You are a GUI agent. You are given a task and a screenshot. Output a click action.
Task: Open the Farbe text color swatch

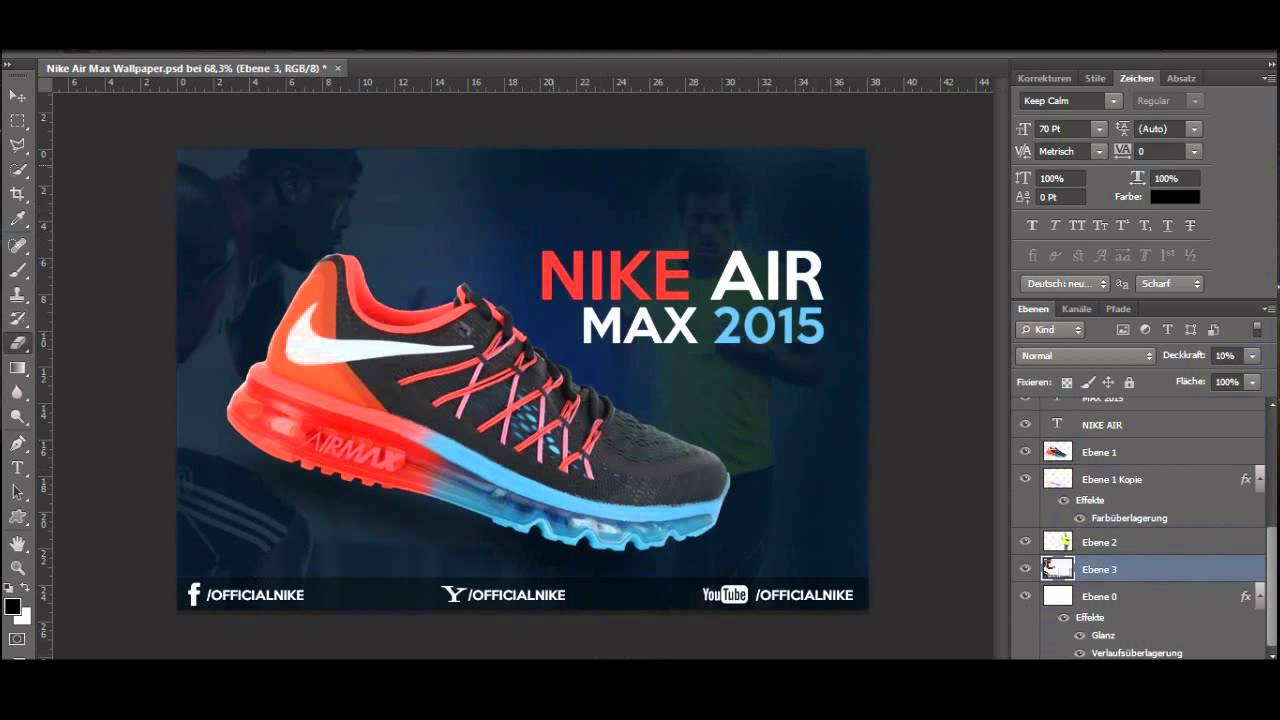1174,197
